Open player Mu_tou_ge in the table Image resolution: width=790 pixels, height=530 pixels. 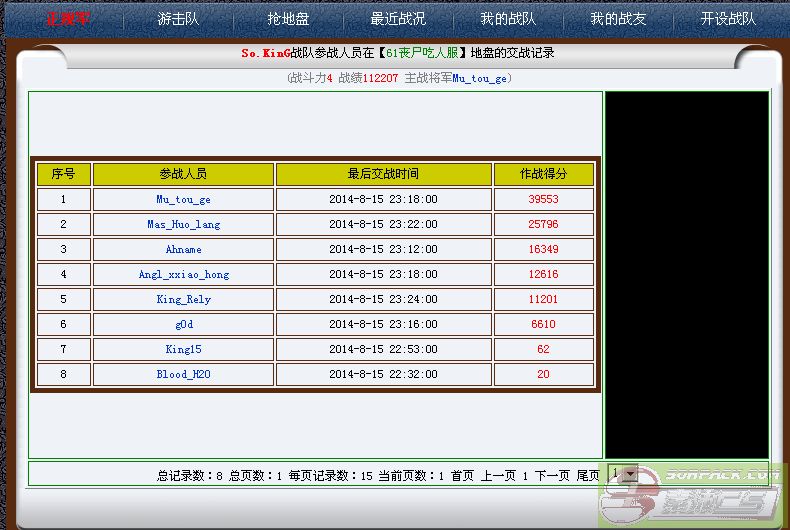pyautogui.click(x=183, y=199)
